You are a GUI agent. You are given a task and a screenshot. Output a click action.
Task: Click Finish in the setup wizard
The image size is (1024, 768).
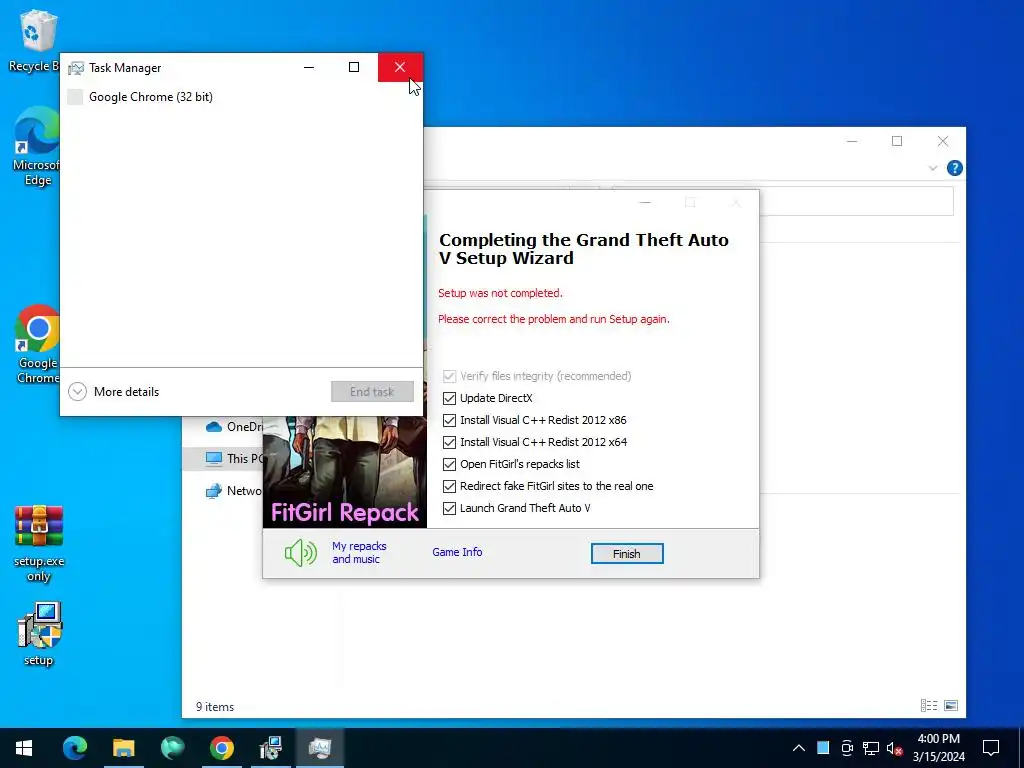[x=627, y=554]
